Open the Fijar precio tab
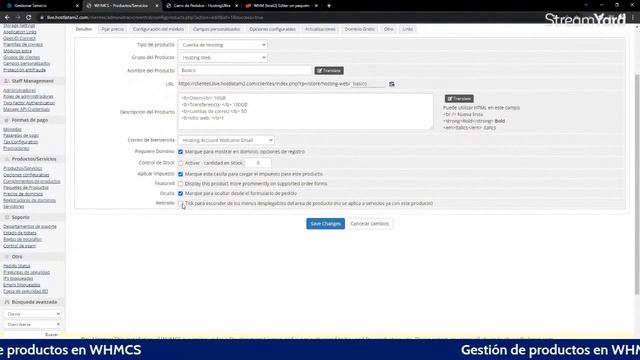Viewport: 640px width, 360px height. tap(113, 29)
